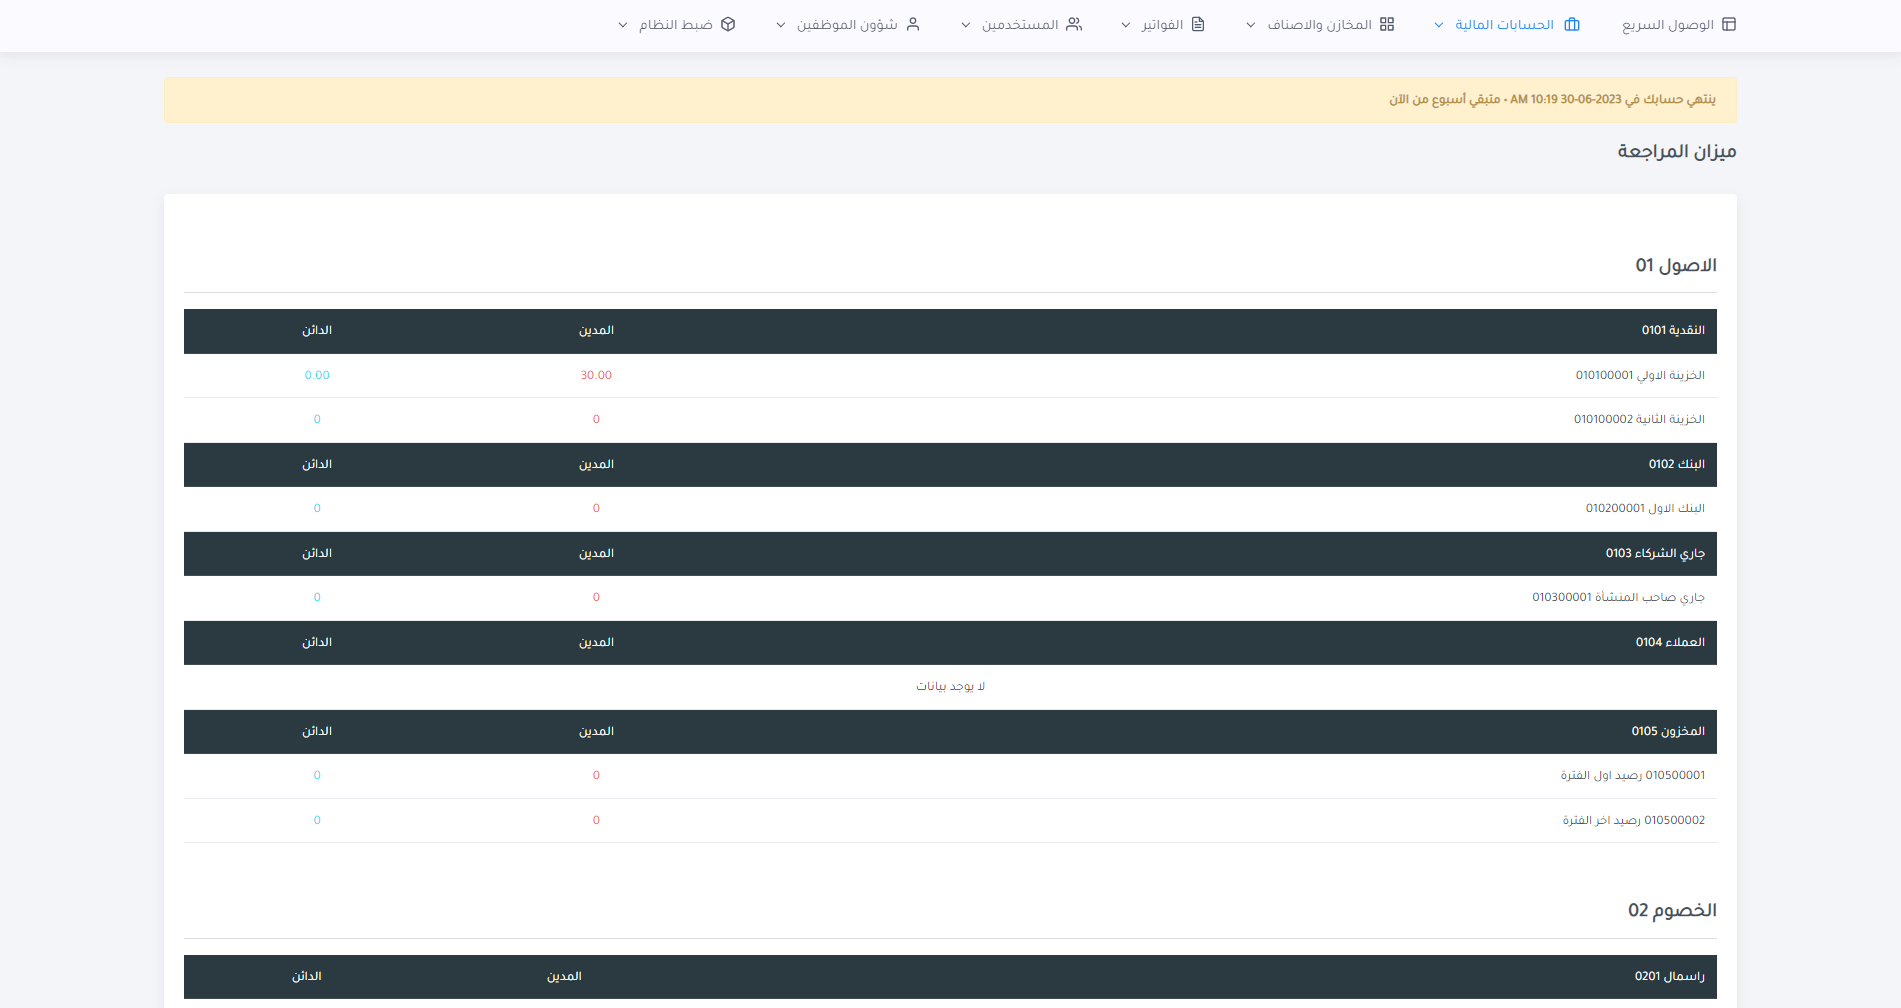Click the person icon beside شؤون الموظفين
1901x1008 pixels.
[913, 24]
